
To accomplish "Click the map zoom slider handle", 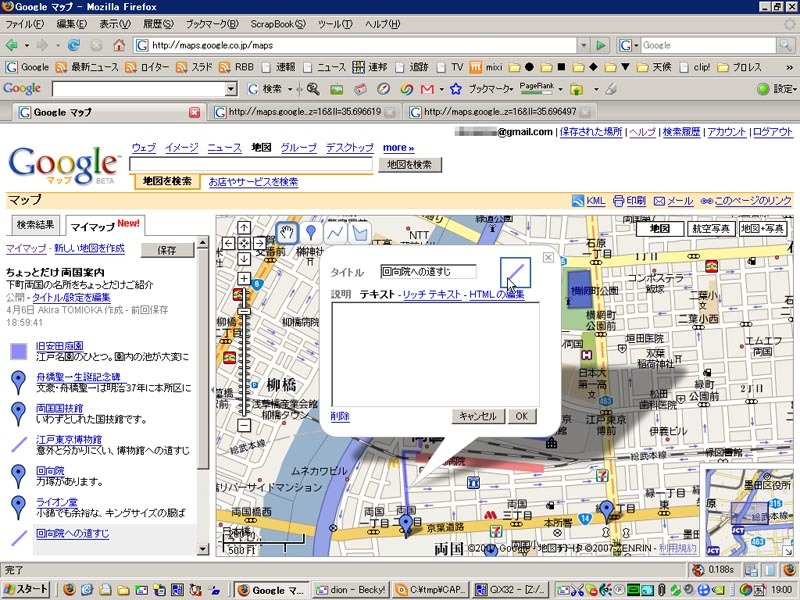I will pos(244,311).
